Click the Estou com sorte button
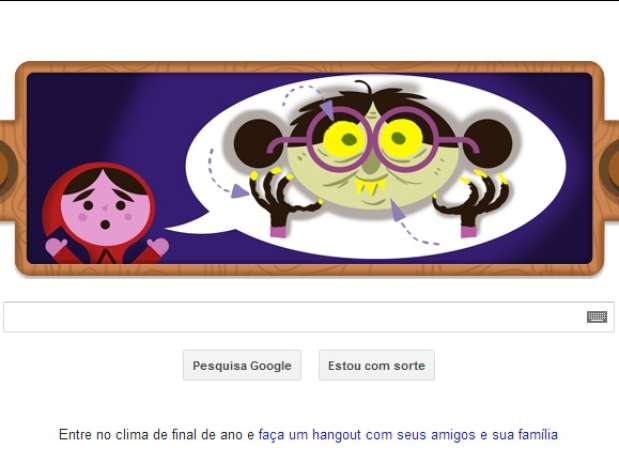Viewport: 619px width, 464px height. (x=377, y=365)
